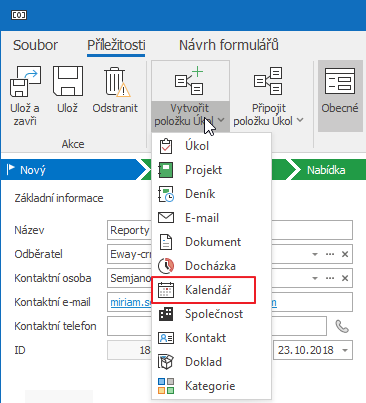
Task: Expand the Připojit položku Úkol dropdown arrow
Action: click(x=300, y=120)
